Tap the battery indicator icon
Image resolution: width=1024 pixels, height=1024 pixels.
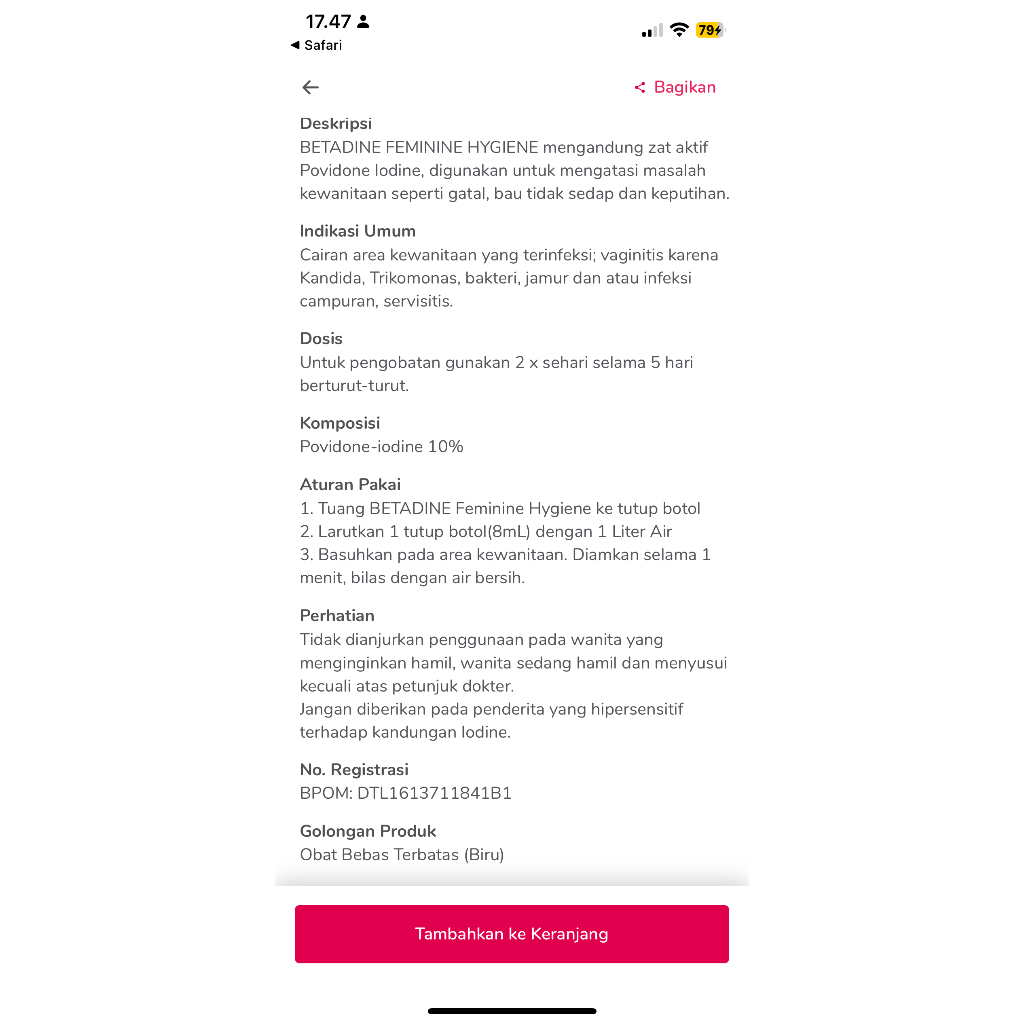coord(711,30)
